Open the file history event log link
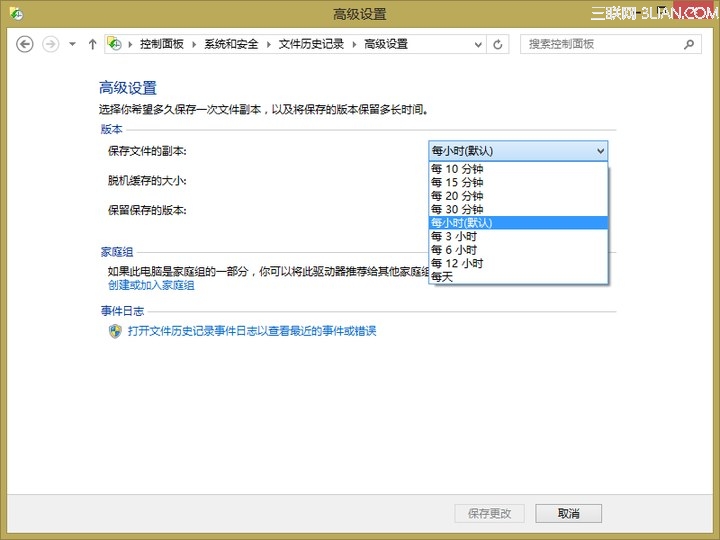The image size is (720, 540). click(x=252, y=331)
